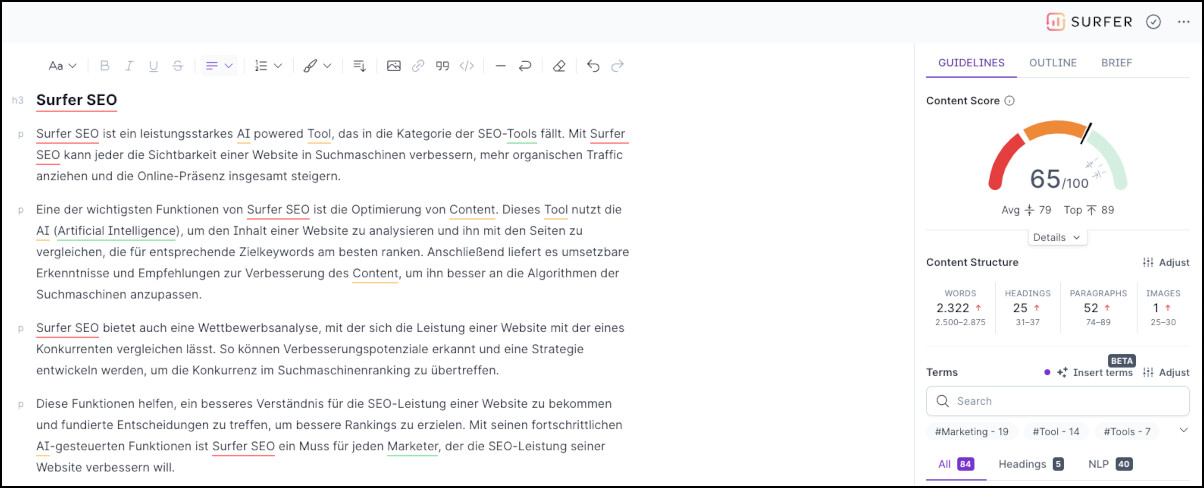Click the checkmark status icon
The height and width of the screenshot is (488, 1204).
(1153, 21)
